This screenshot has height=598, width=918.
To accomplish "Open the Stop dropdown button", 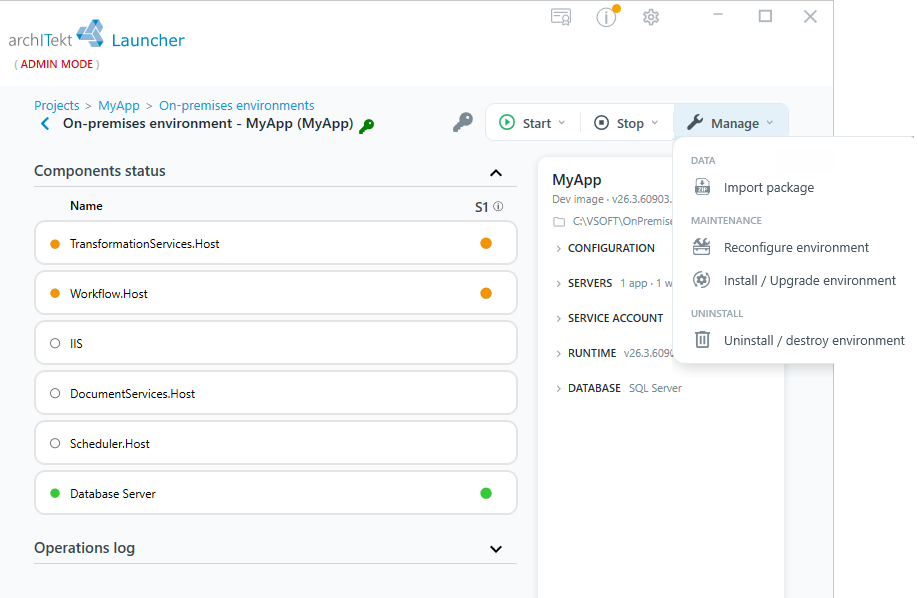I will point(627,123).
